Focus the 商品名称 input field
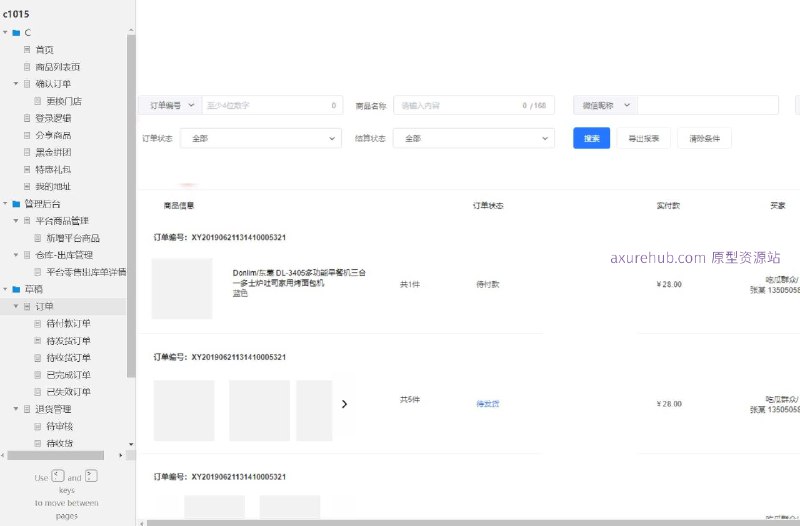This screenshot has height=526, width=800. pos(473,105)
